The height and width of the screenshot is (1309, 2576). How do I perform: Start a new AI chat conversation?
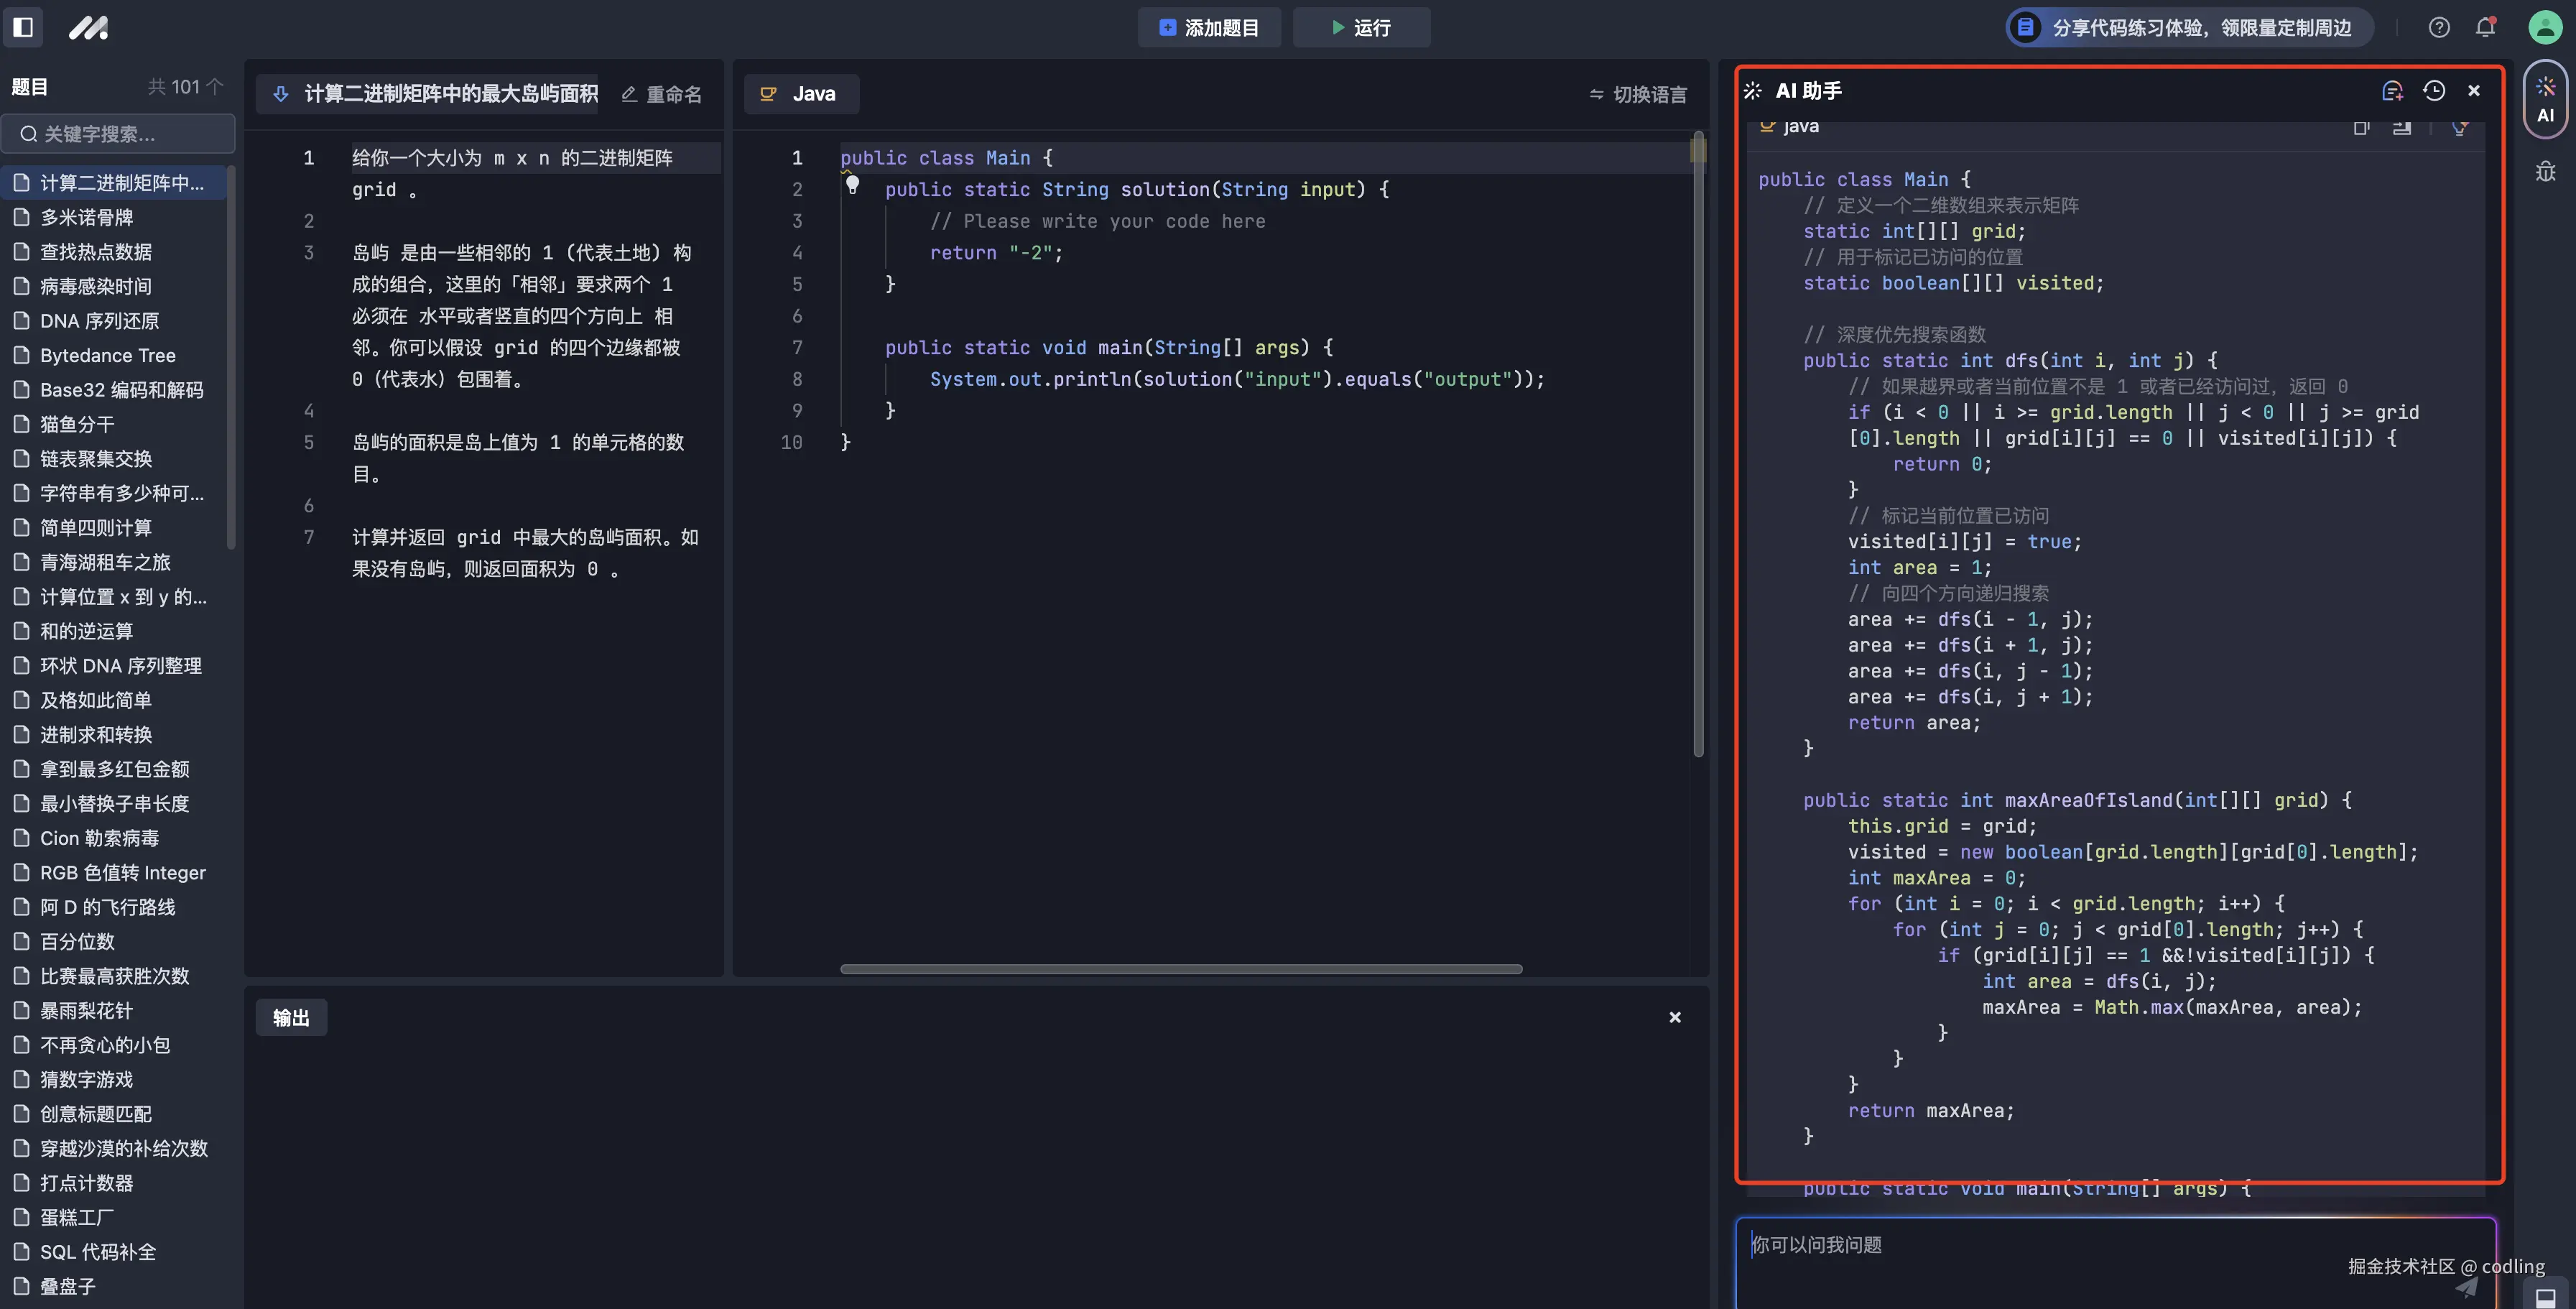[2392, 91]
